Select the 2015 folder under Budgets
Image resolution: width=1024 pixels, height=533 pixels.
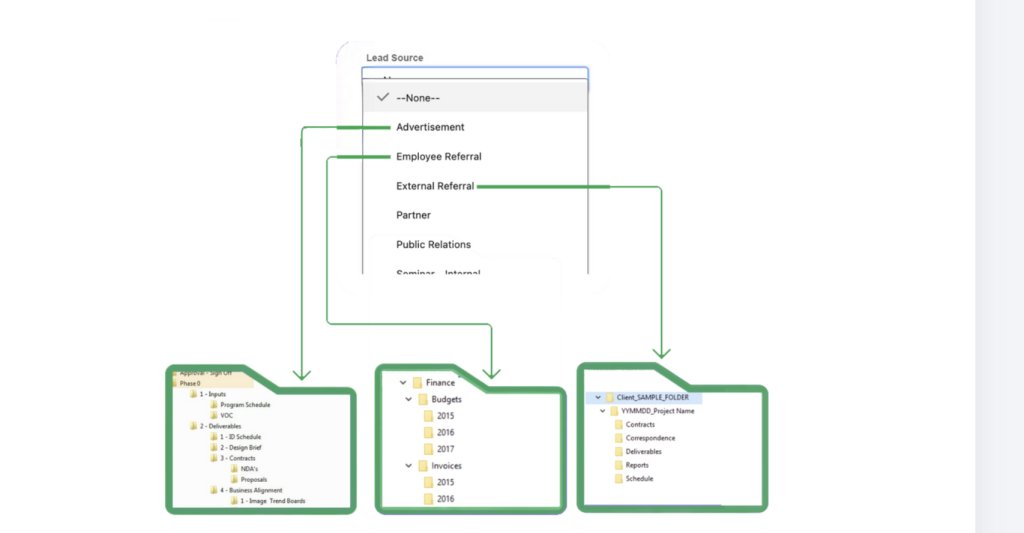point(445,416)
